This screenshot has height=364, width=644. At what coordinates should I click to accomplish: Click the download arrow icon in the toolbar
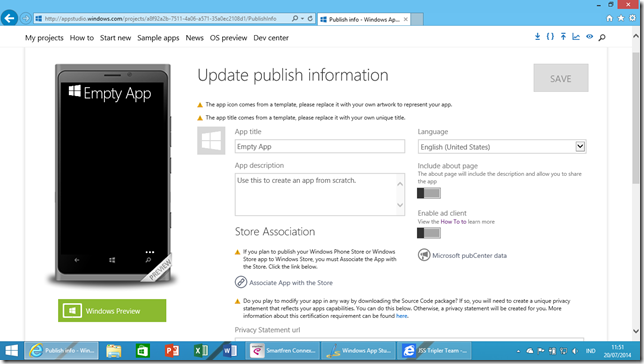537,37
